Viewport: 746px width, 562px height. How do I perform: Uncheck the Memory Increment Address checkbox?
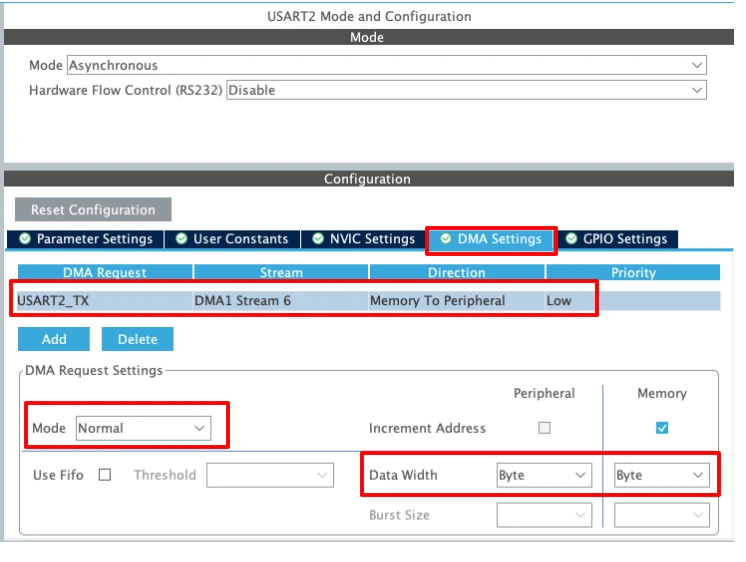pos(662,428)
